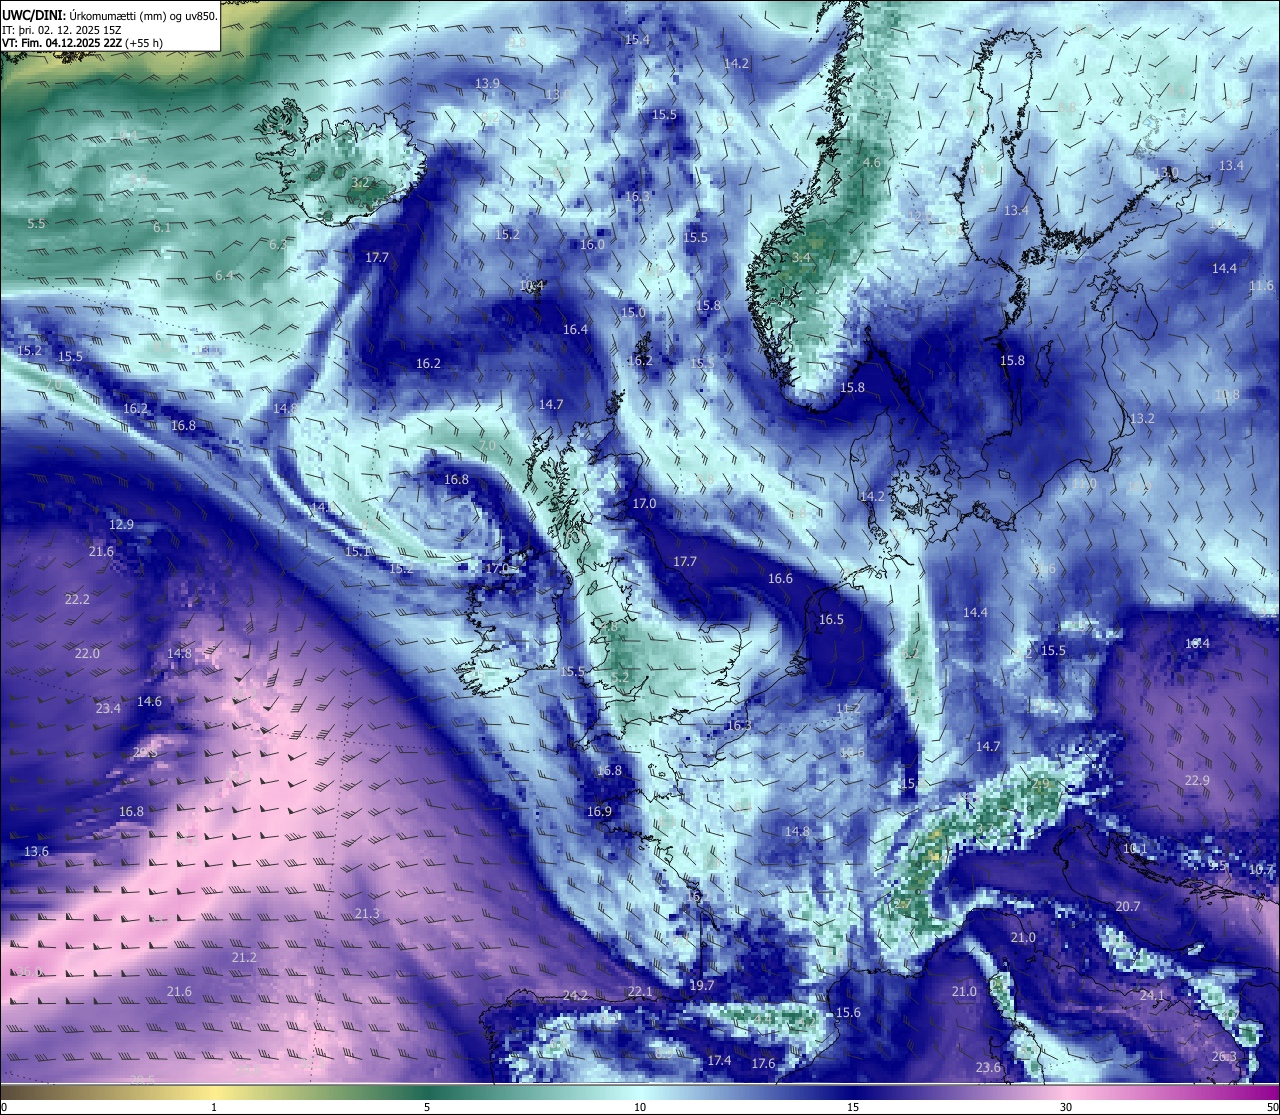Click the 15.0 value on the map
This screenshot has height=1115, width=1280.
[633, 312]
